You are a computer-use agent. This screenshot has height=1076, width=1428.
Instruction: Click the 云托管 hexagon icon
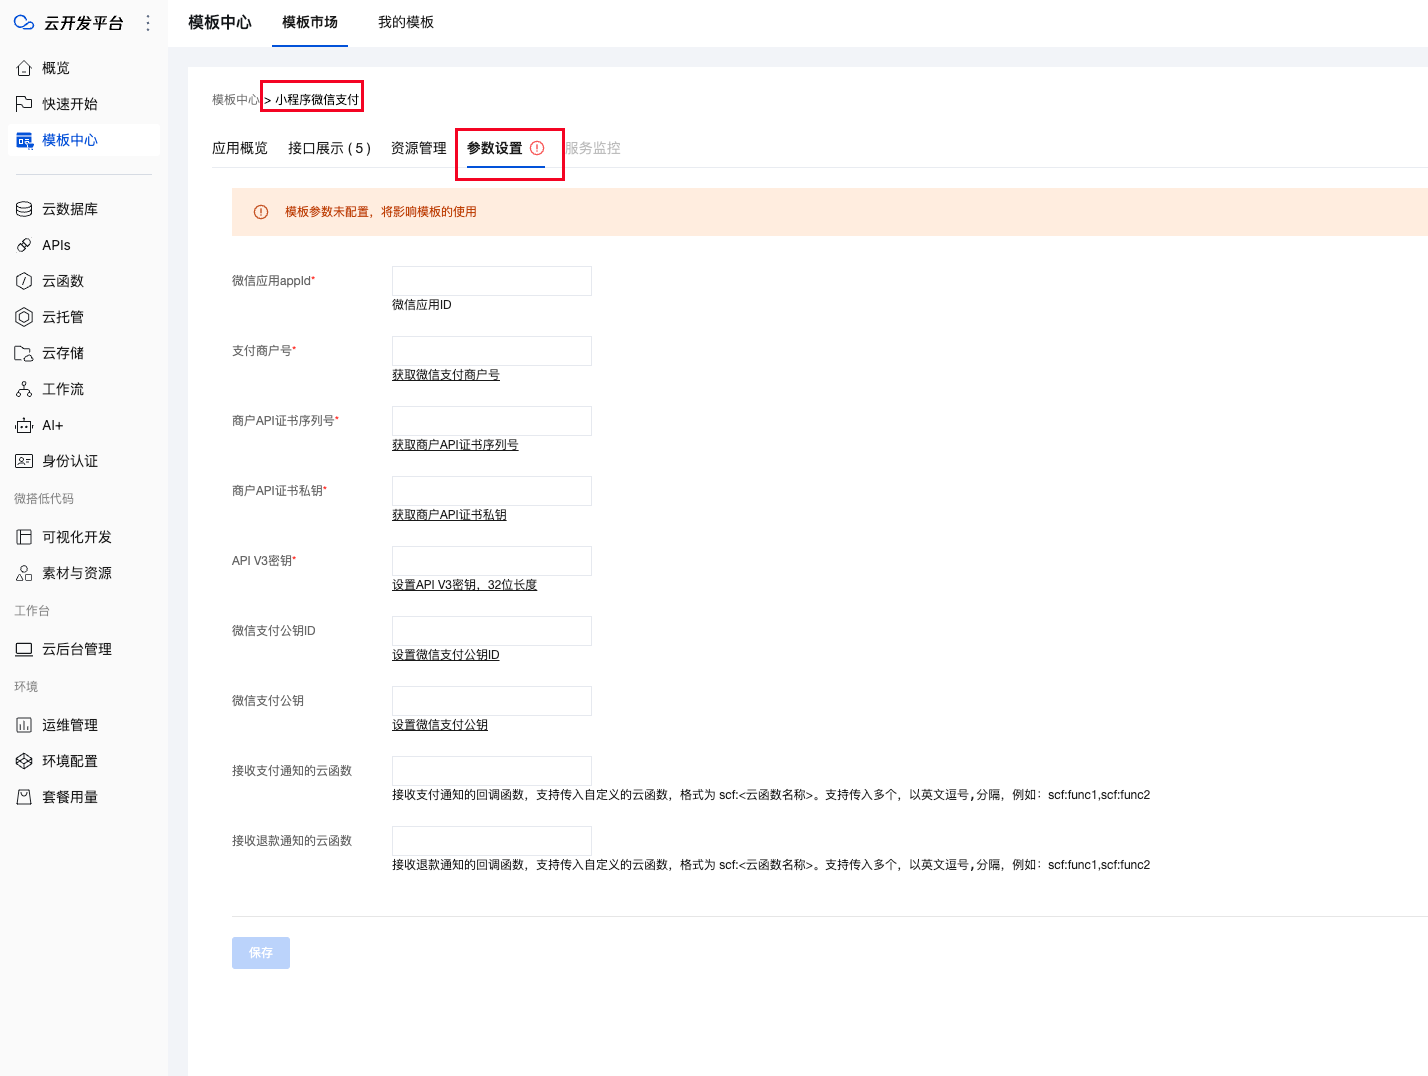[x=24, y=317]
